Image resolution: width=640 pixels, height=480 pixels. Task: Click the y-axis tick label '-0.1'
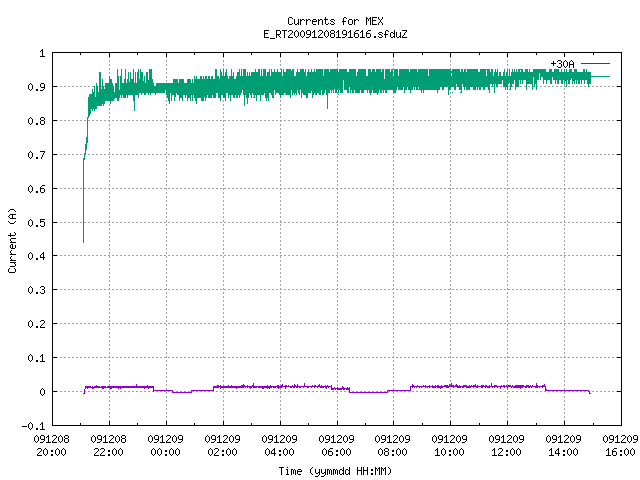pyautogui.click(x=33, y=426)
